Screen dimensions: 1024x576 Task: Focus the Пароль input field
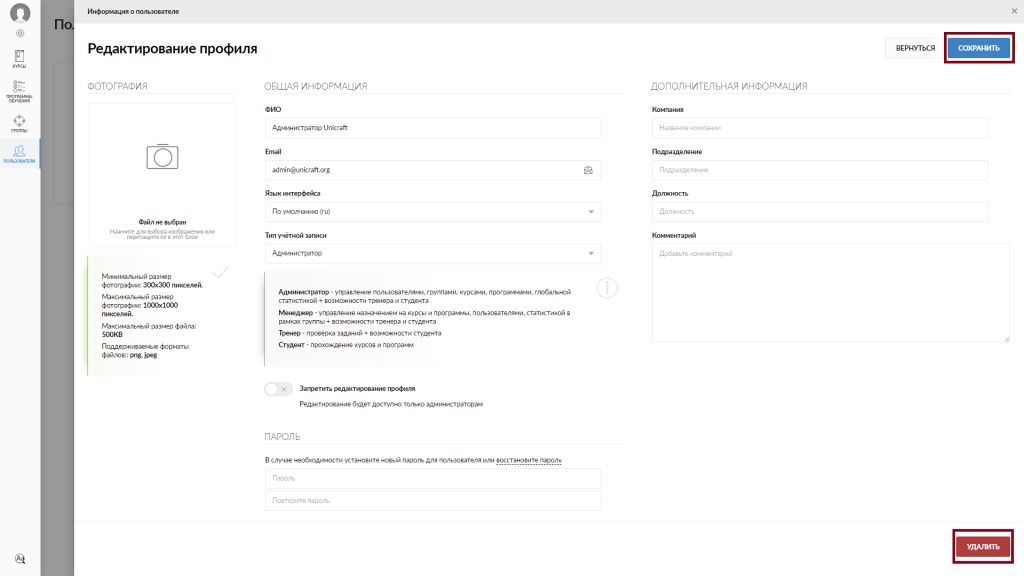pos(433,479)
